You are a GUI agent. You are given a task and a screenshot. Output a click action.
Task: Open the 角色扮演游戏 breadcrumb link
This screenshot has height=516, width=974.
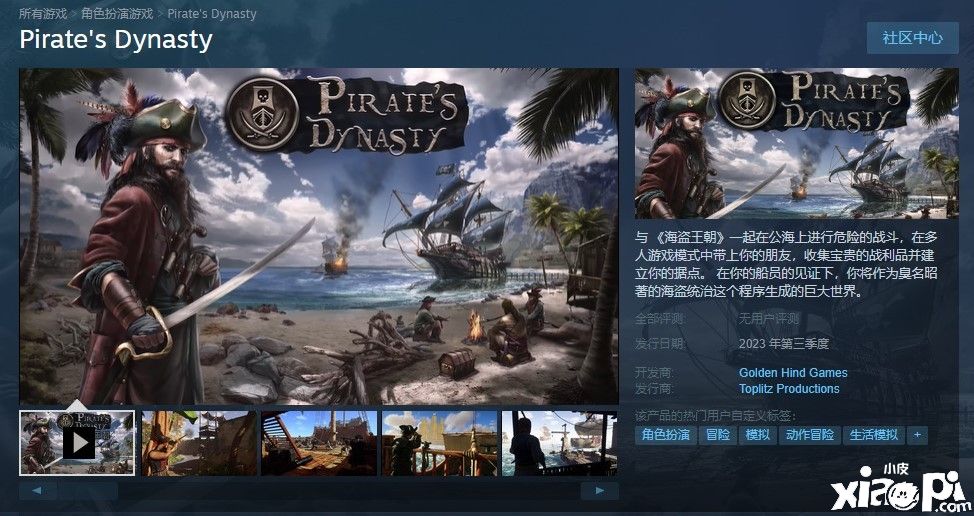tap(117, 13)
